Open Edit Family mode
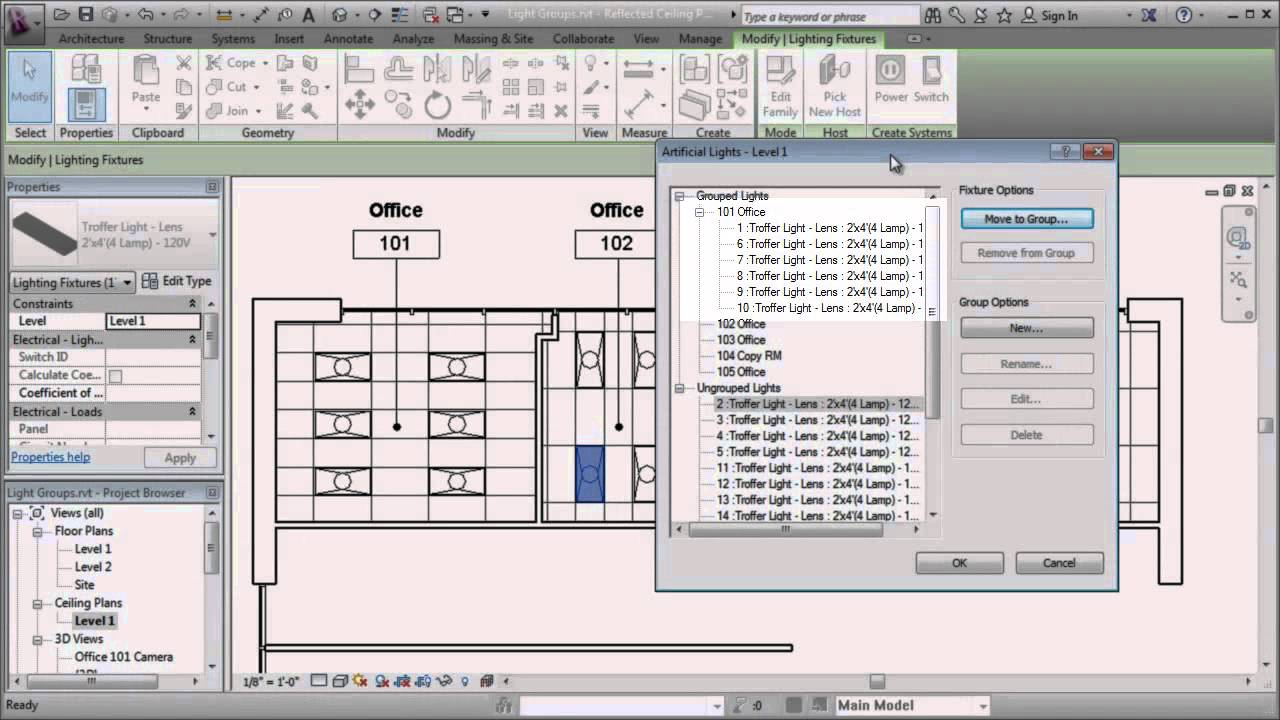 [779, 85]
